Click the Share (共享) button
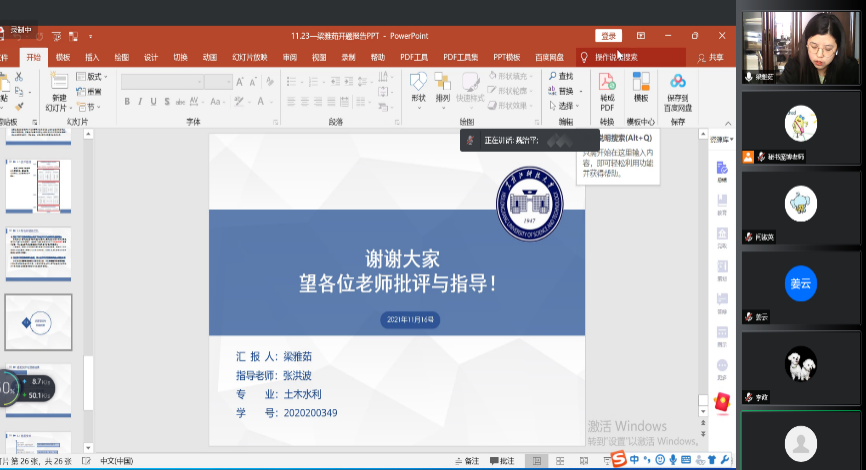 coord(711,57)
